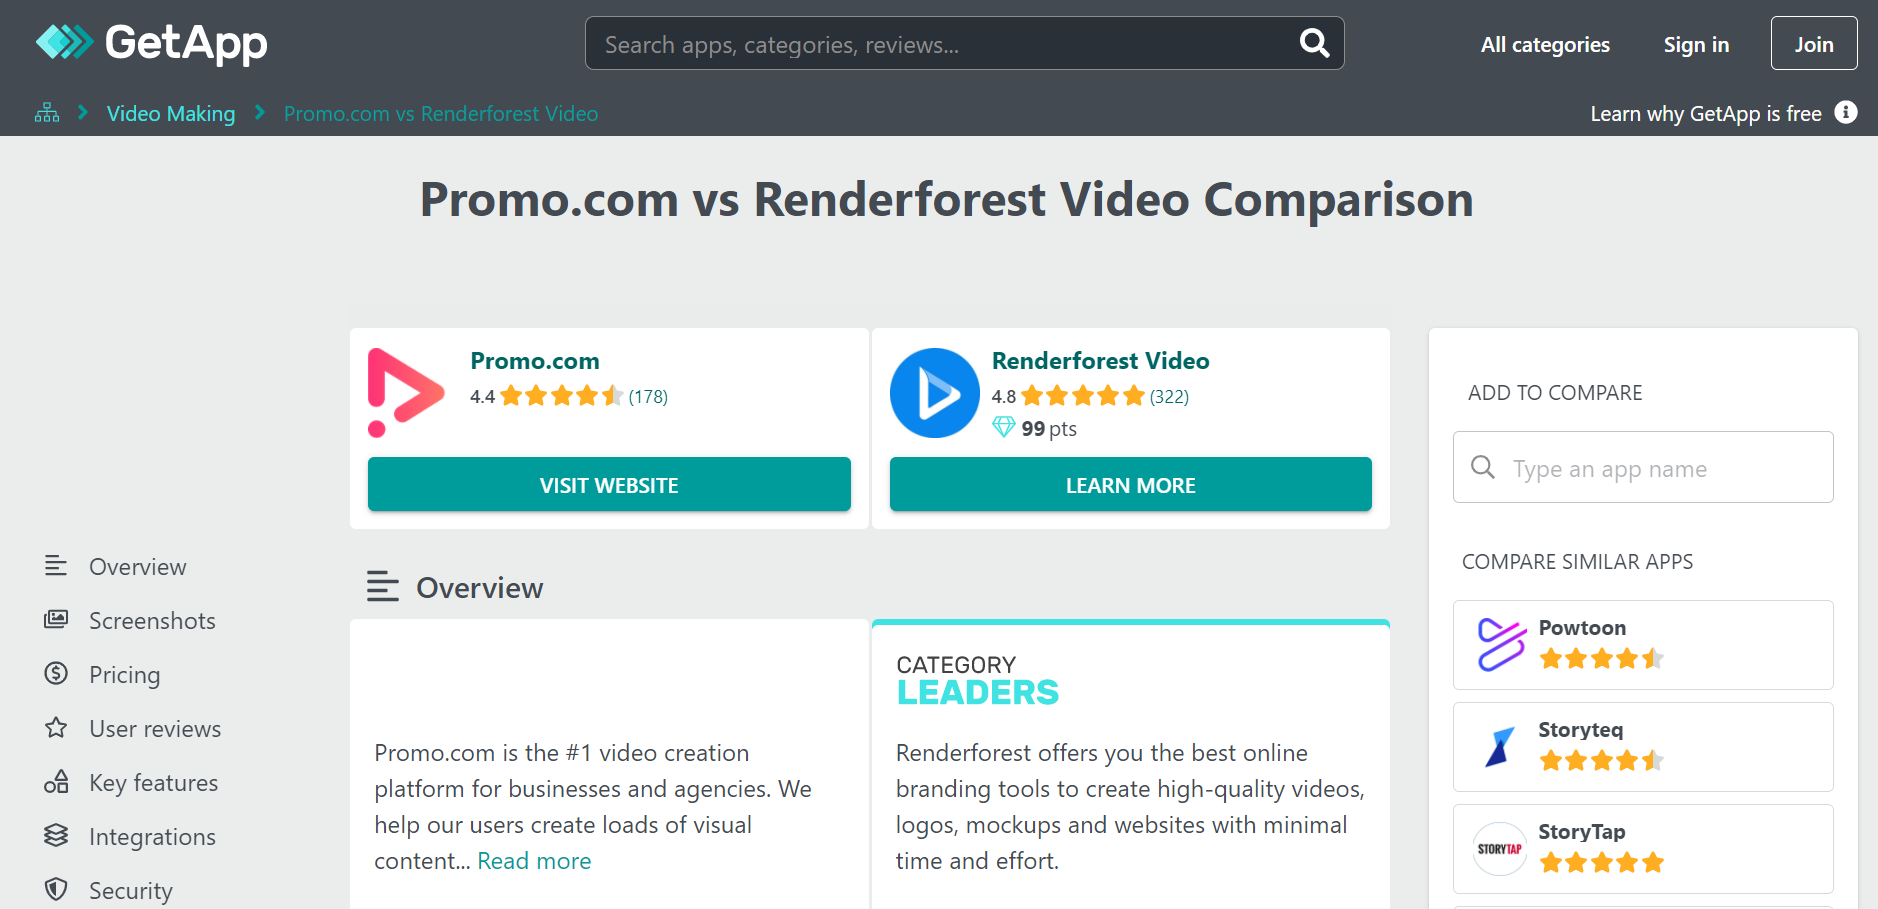Open the sitemap breadcrumb home icon
Viewport: 1878px width, 909px height.
[x=47, y=113]
